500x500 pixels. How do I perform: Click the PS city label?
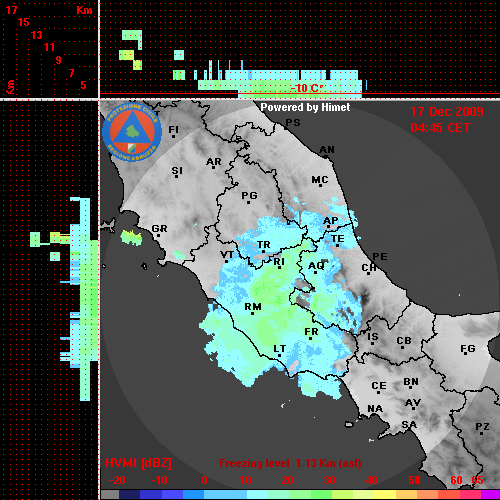click(293, 123)
